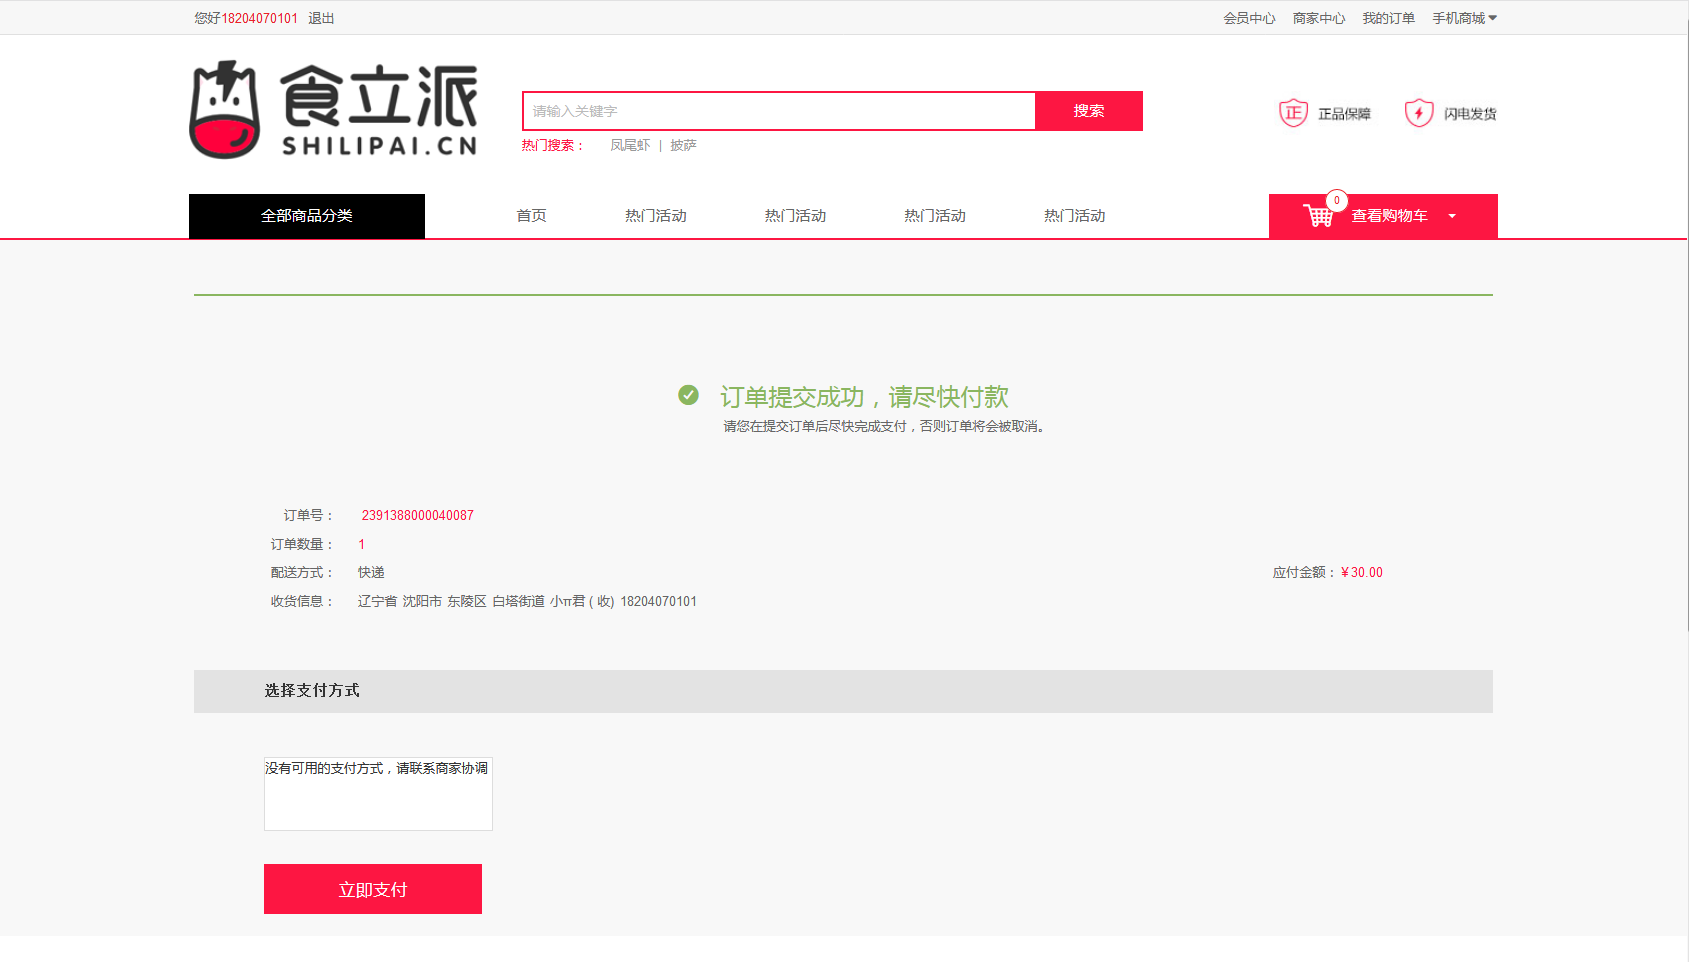Click the 搜索 search button

click(1089, 111)
